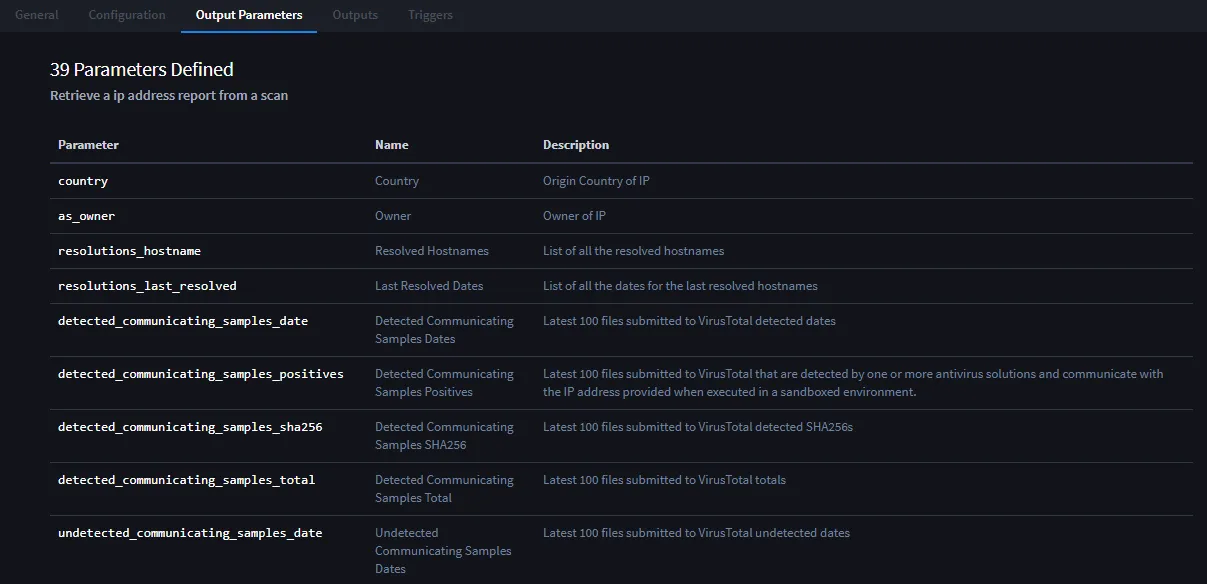Click the 'resolutions_hostname' parameter

click(130, 251)
